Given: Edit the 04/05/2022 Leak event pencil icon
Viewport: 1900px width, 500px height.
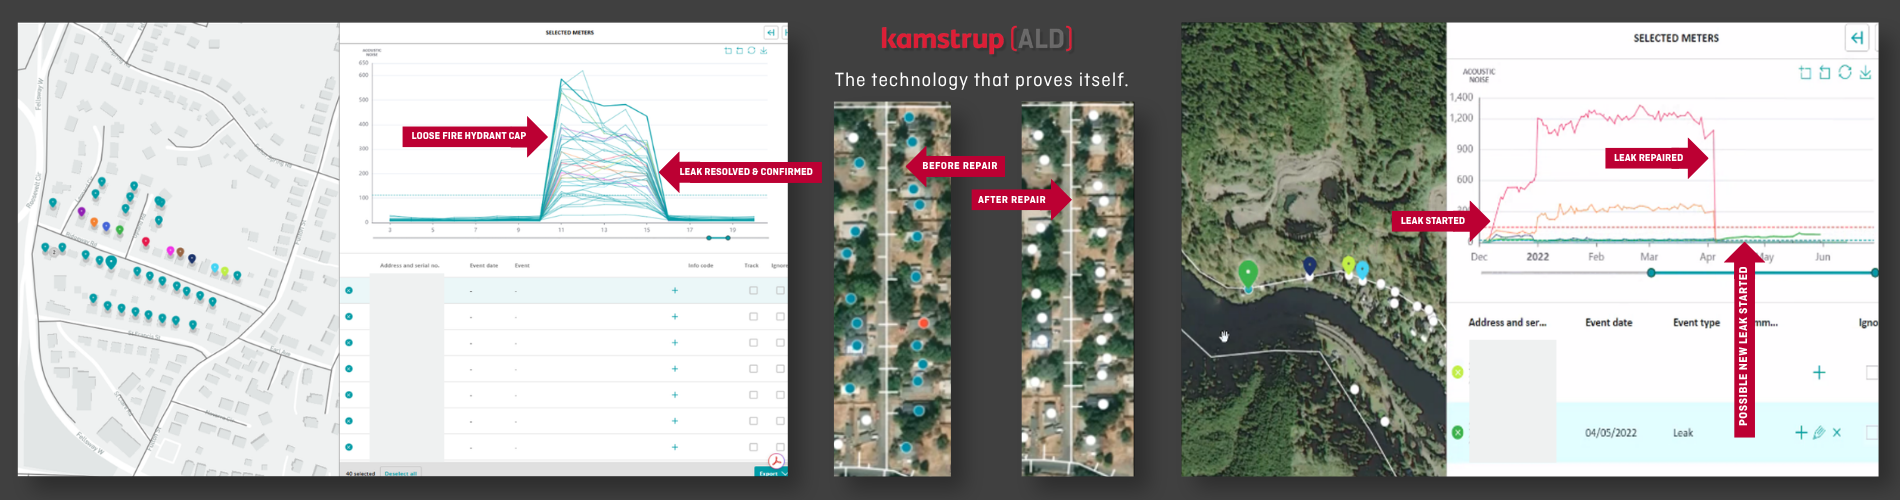Looking at the screenshot, I should pyautogui.click(x=1819, y=433).
